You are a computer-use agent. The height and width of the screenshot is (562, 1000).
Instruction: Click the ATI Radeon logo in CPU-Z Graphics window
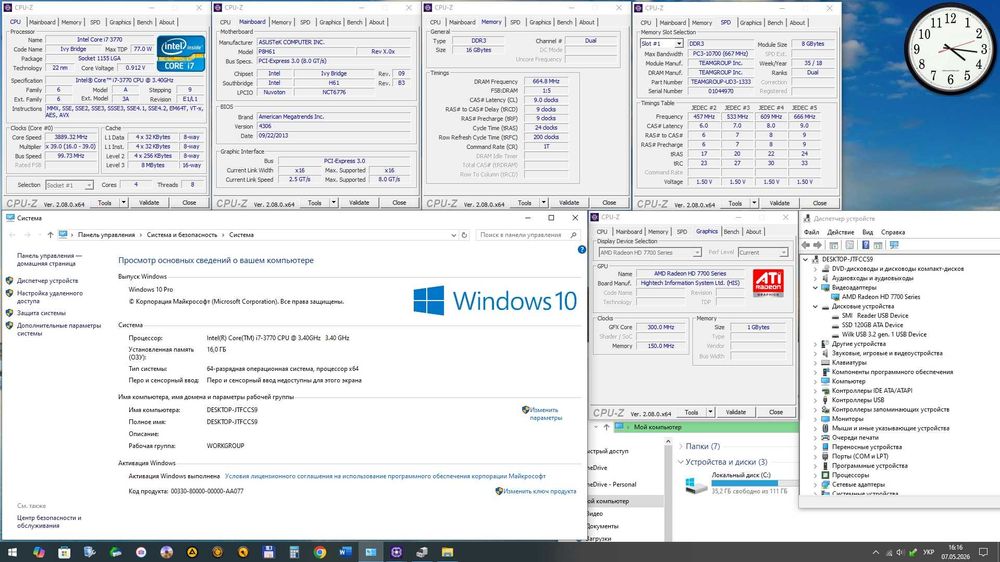click(x=768, y=283)
